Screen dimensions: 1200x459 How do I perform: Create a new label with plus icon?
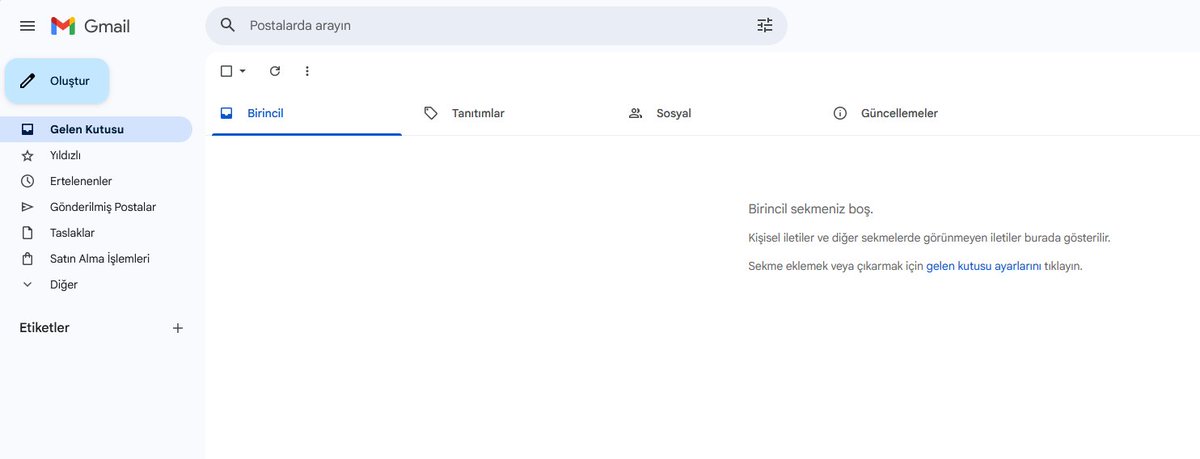[178, 328]
